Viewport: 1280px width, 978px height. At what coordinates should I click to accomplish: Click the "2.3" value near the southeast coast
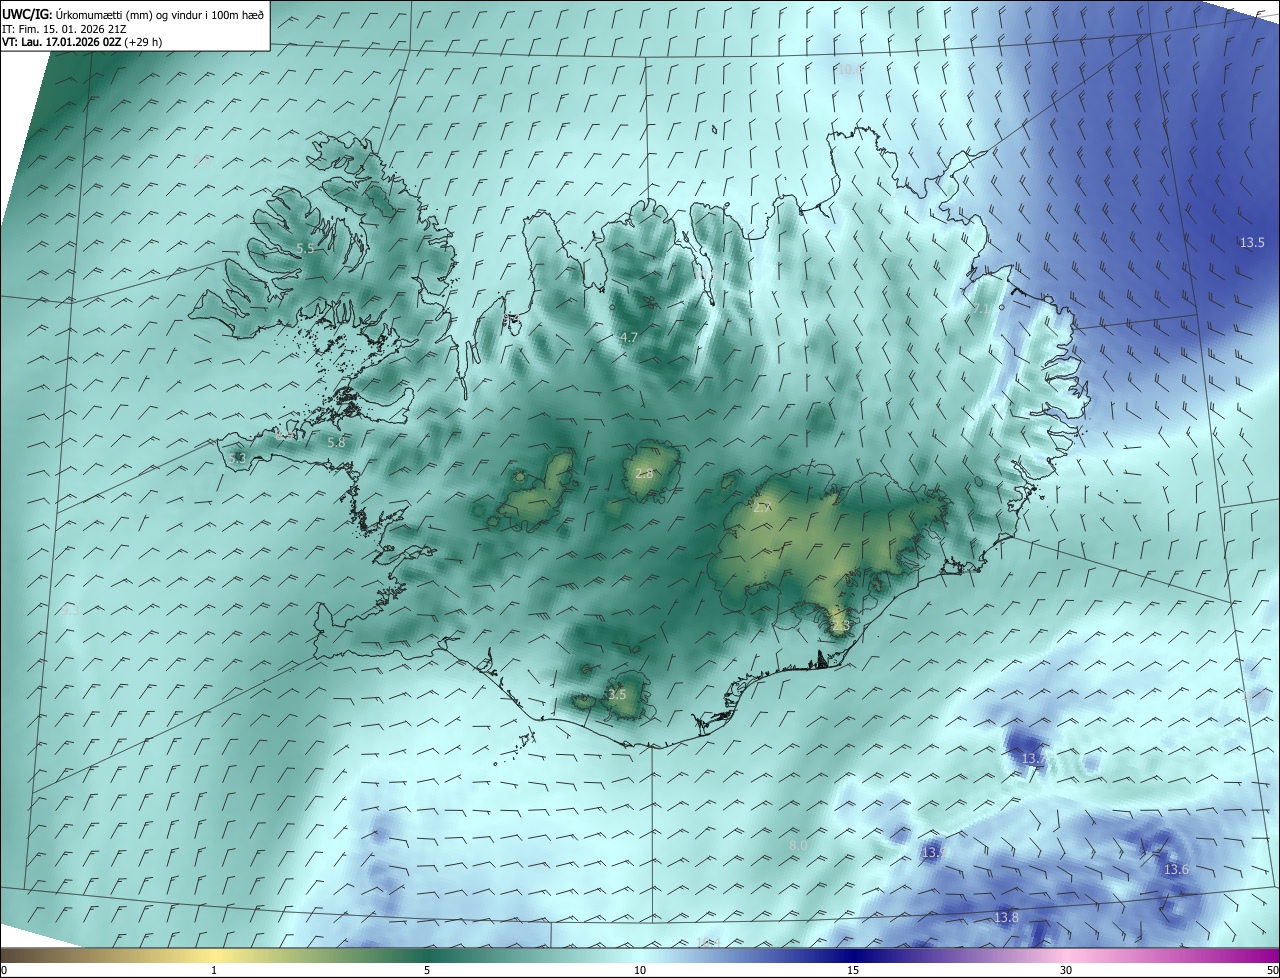coord(840,626)
